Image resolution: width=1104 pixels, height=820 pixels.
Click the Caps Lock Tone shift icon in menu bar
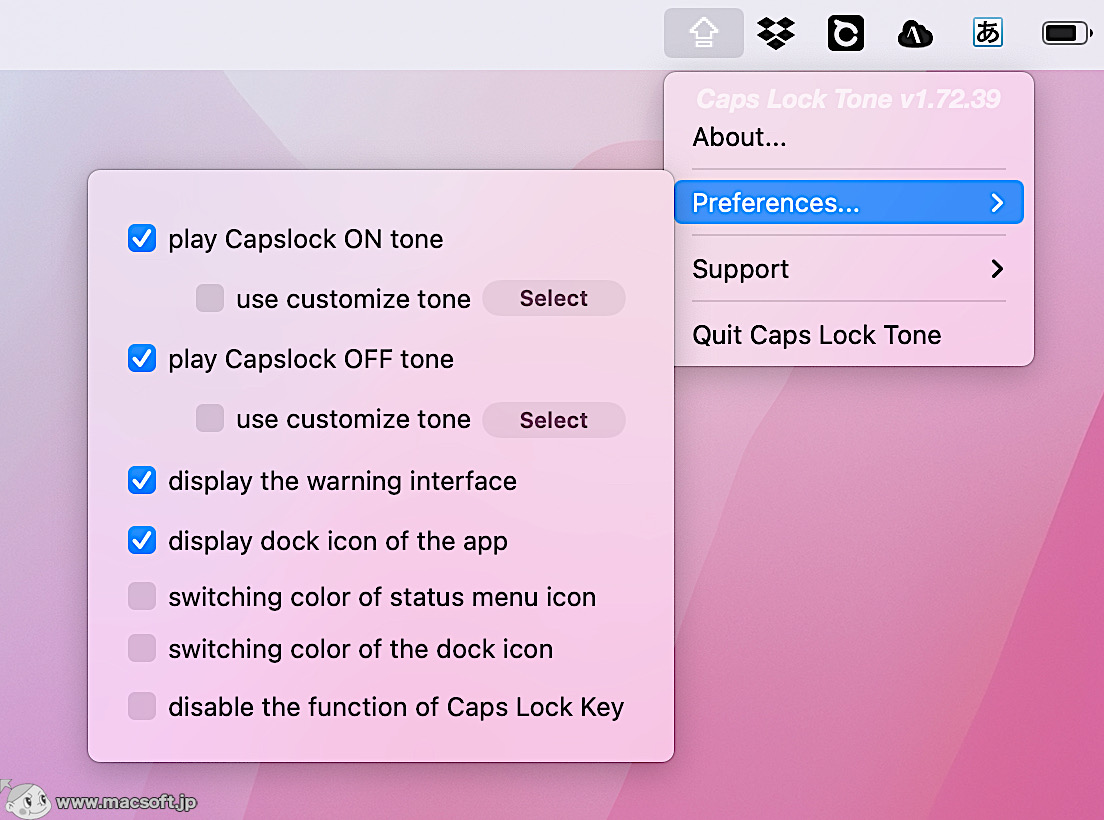[703, 32]
